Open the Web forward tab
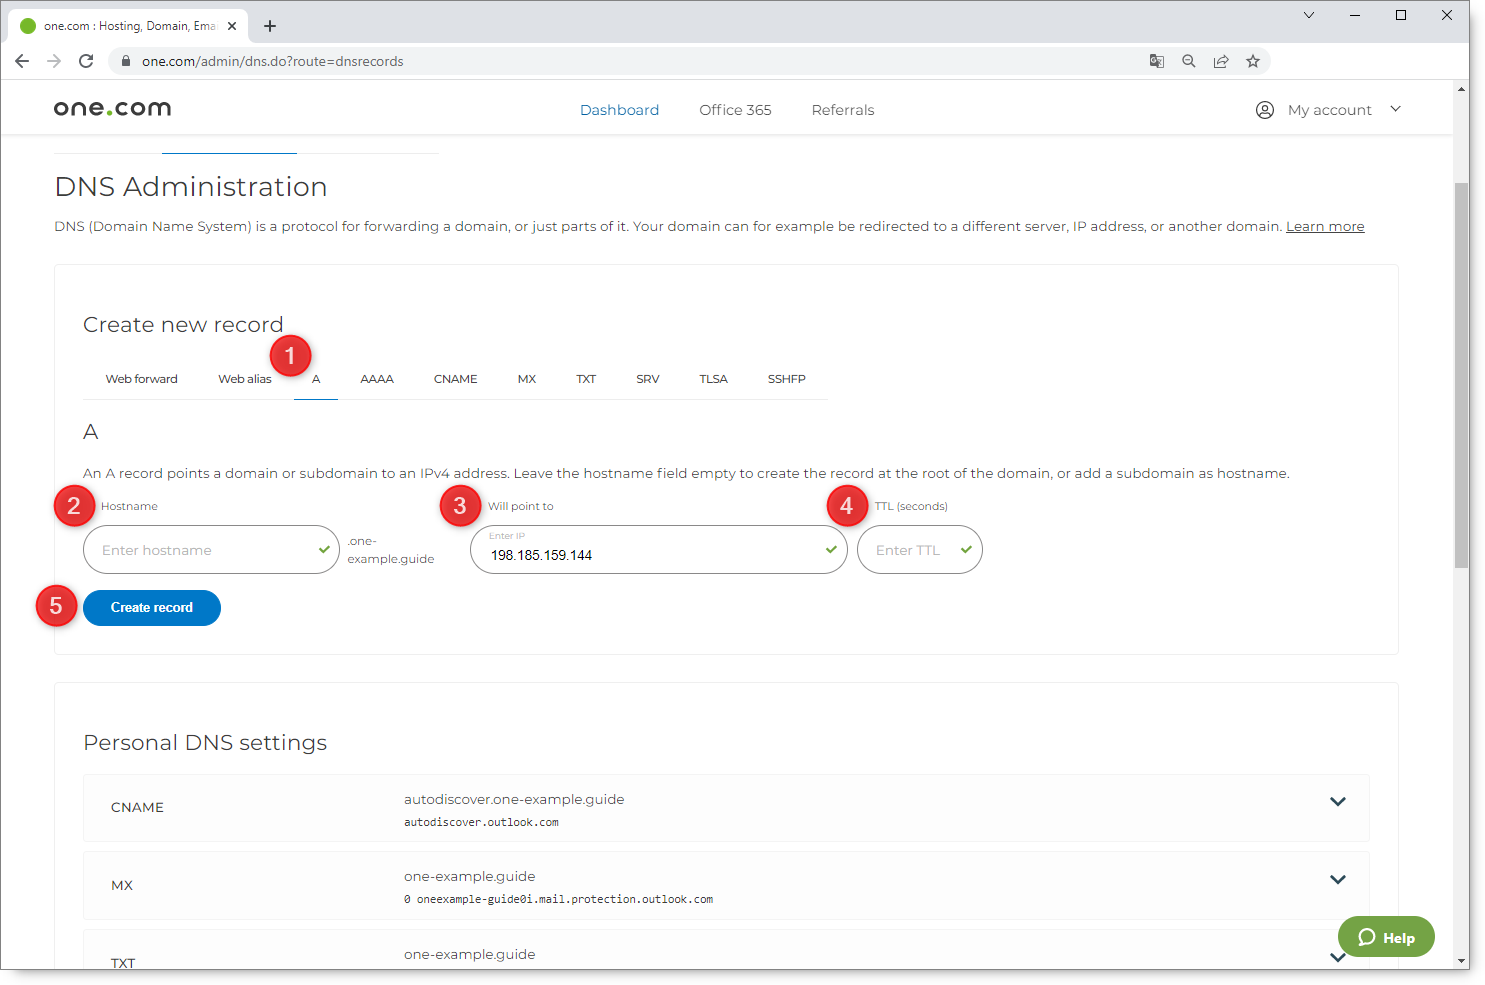 [141, 379]
